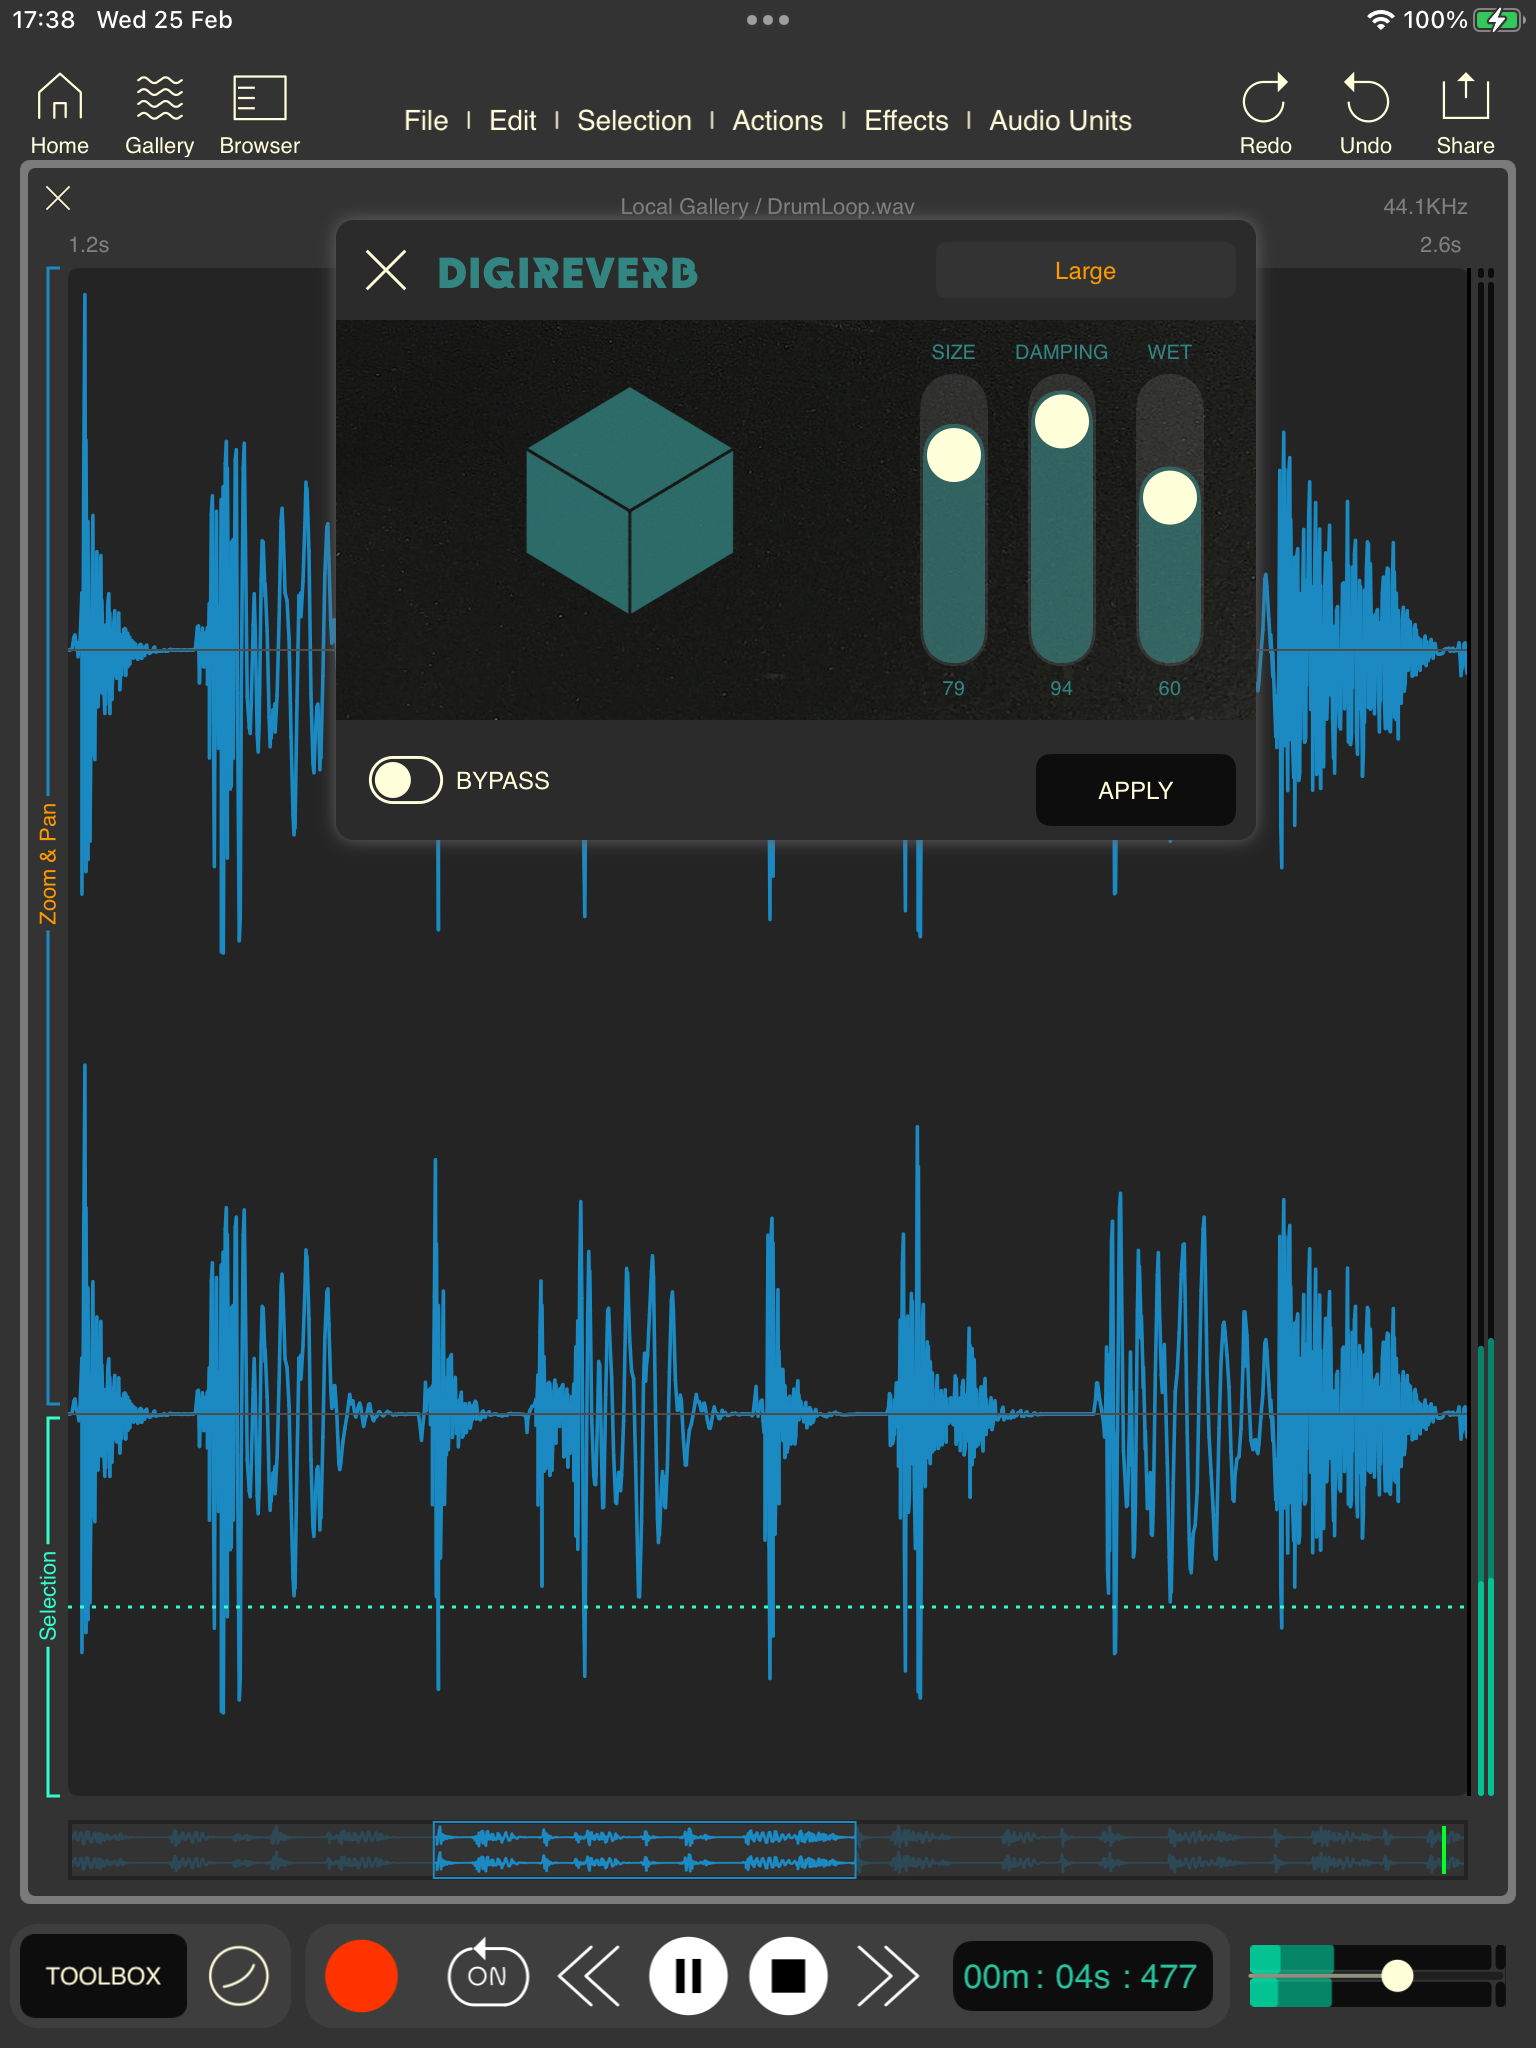Stop playback

pos(788,1975)
